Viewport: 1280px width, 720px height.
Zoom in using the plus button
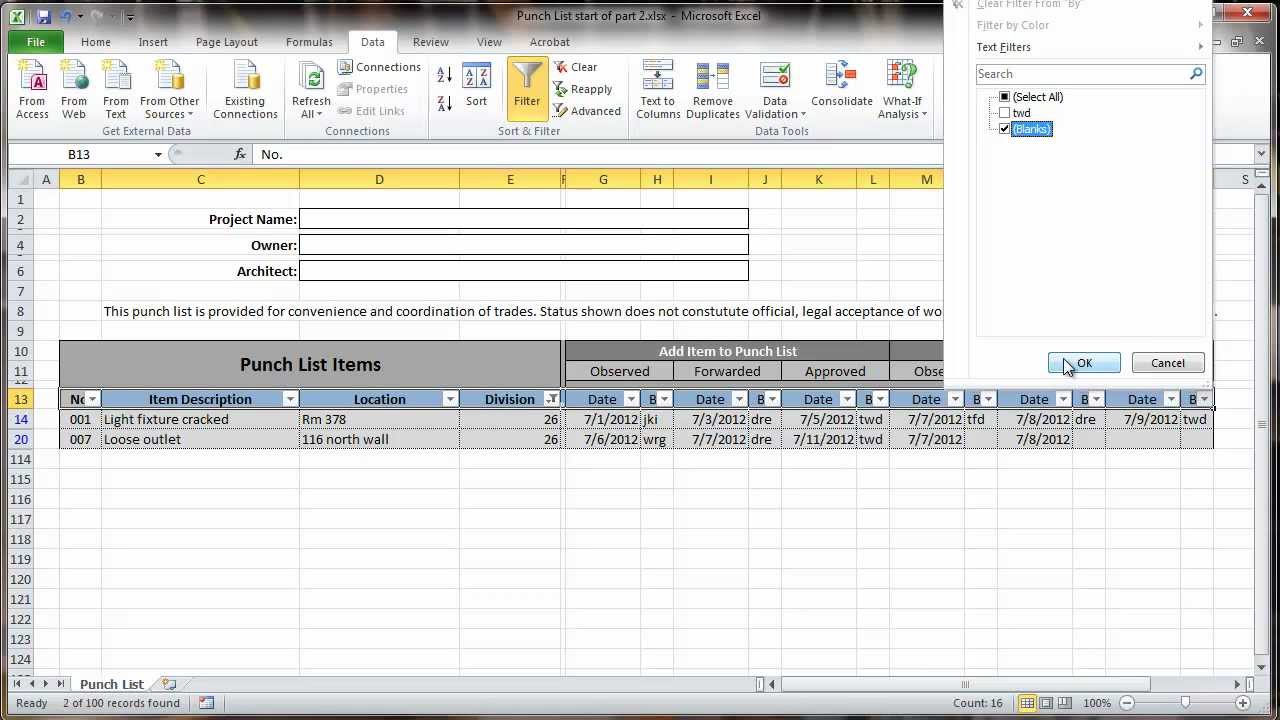(x=1243, y=703)
